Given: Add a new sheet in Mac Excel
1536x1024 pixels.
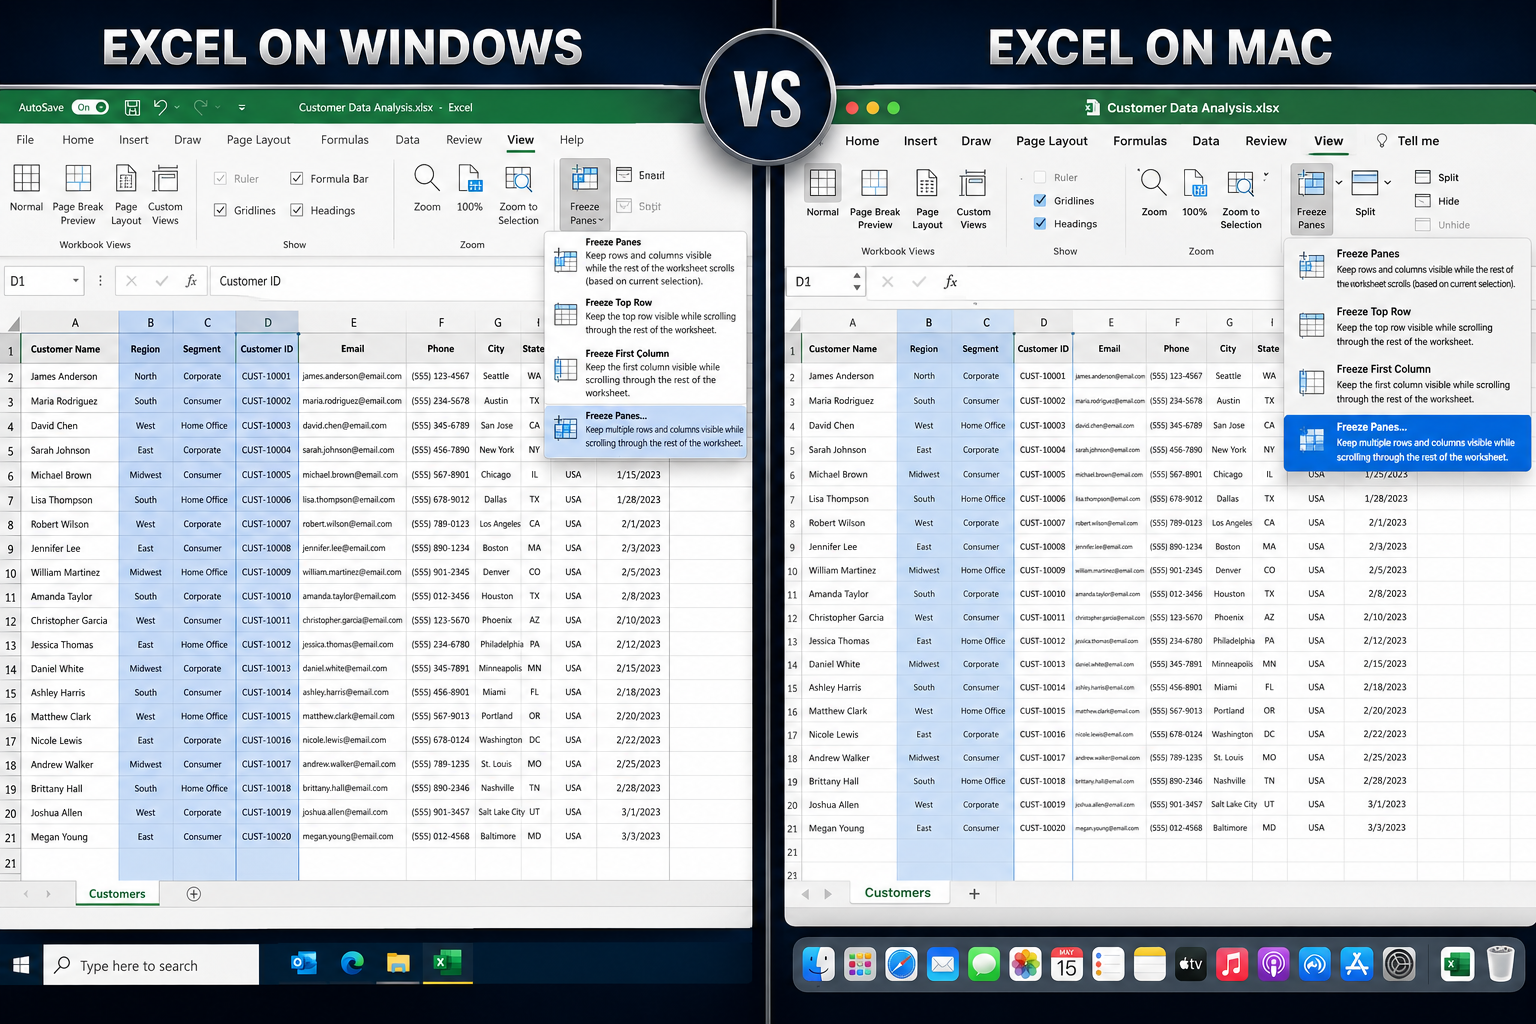Looking at the screenshot, I should point(974,894).
